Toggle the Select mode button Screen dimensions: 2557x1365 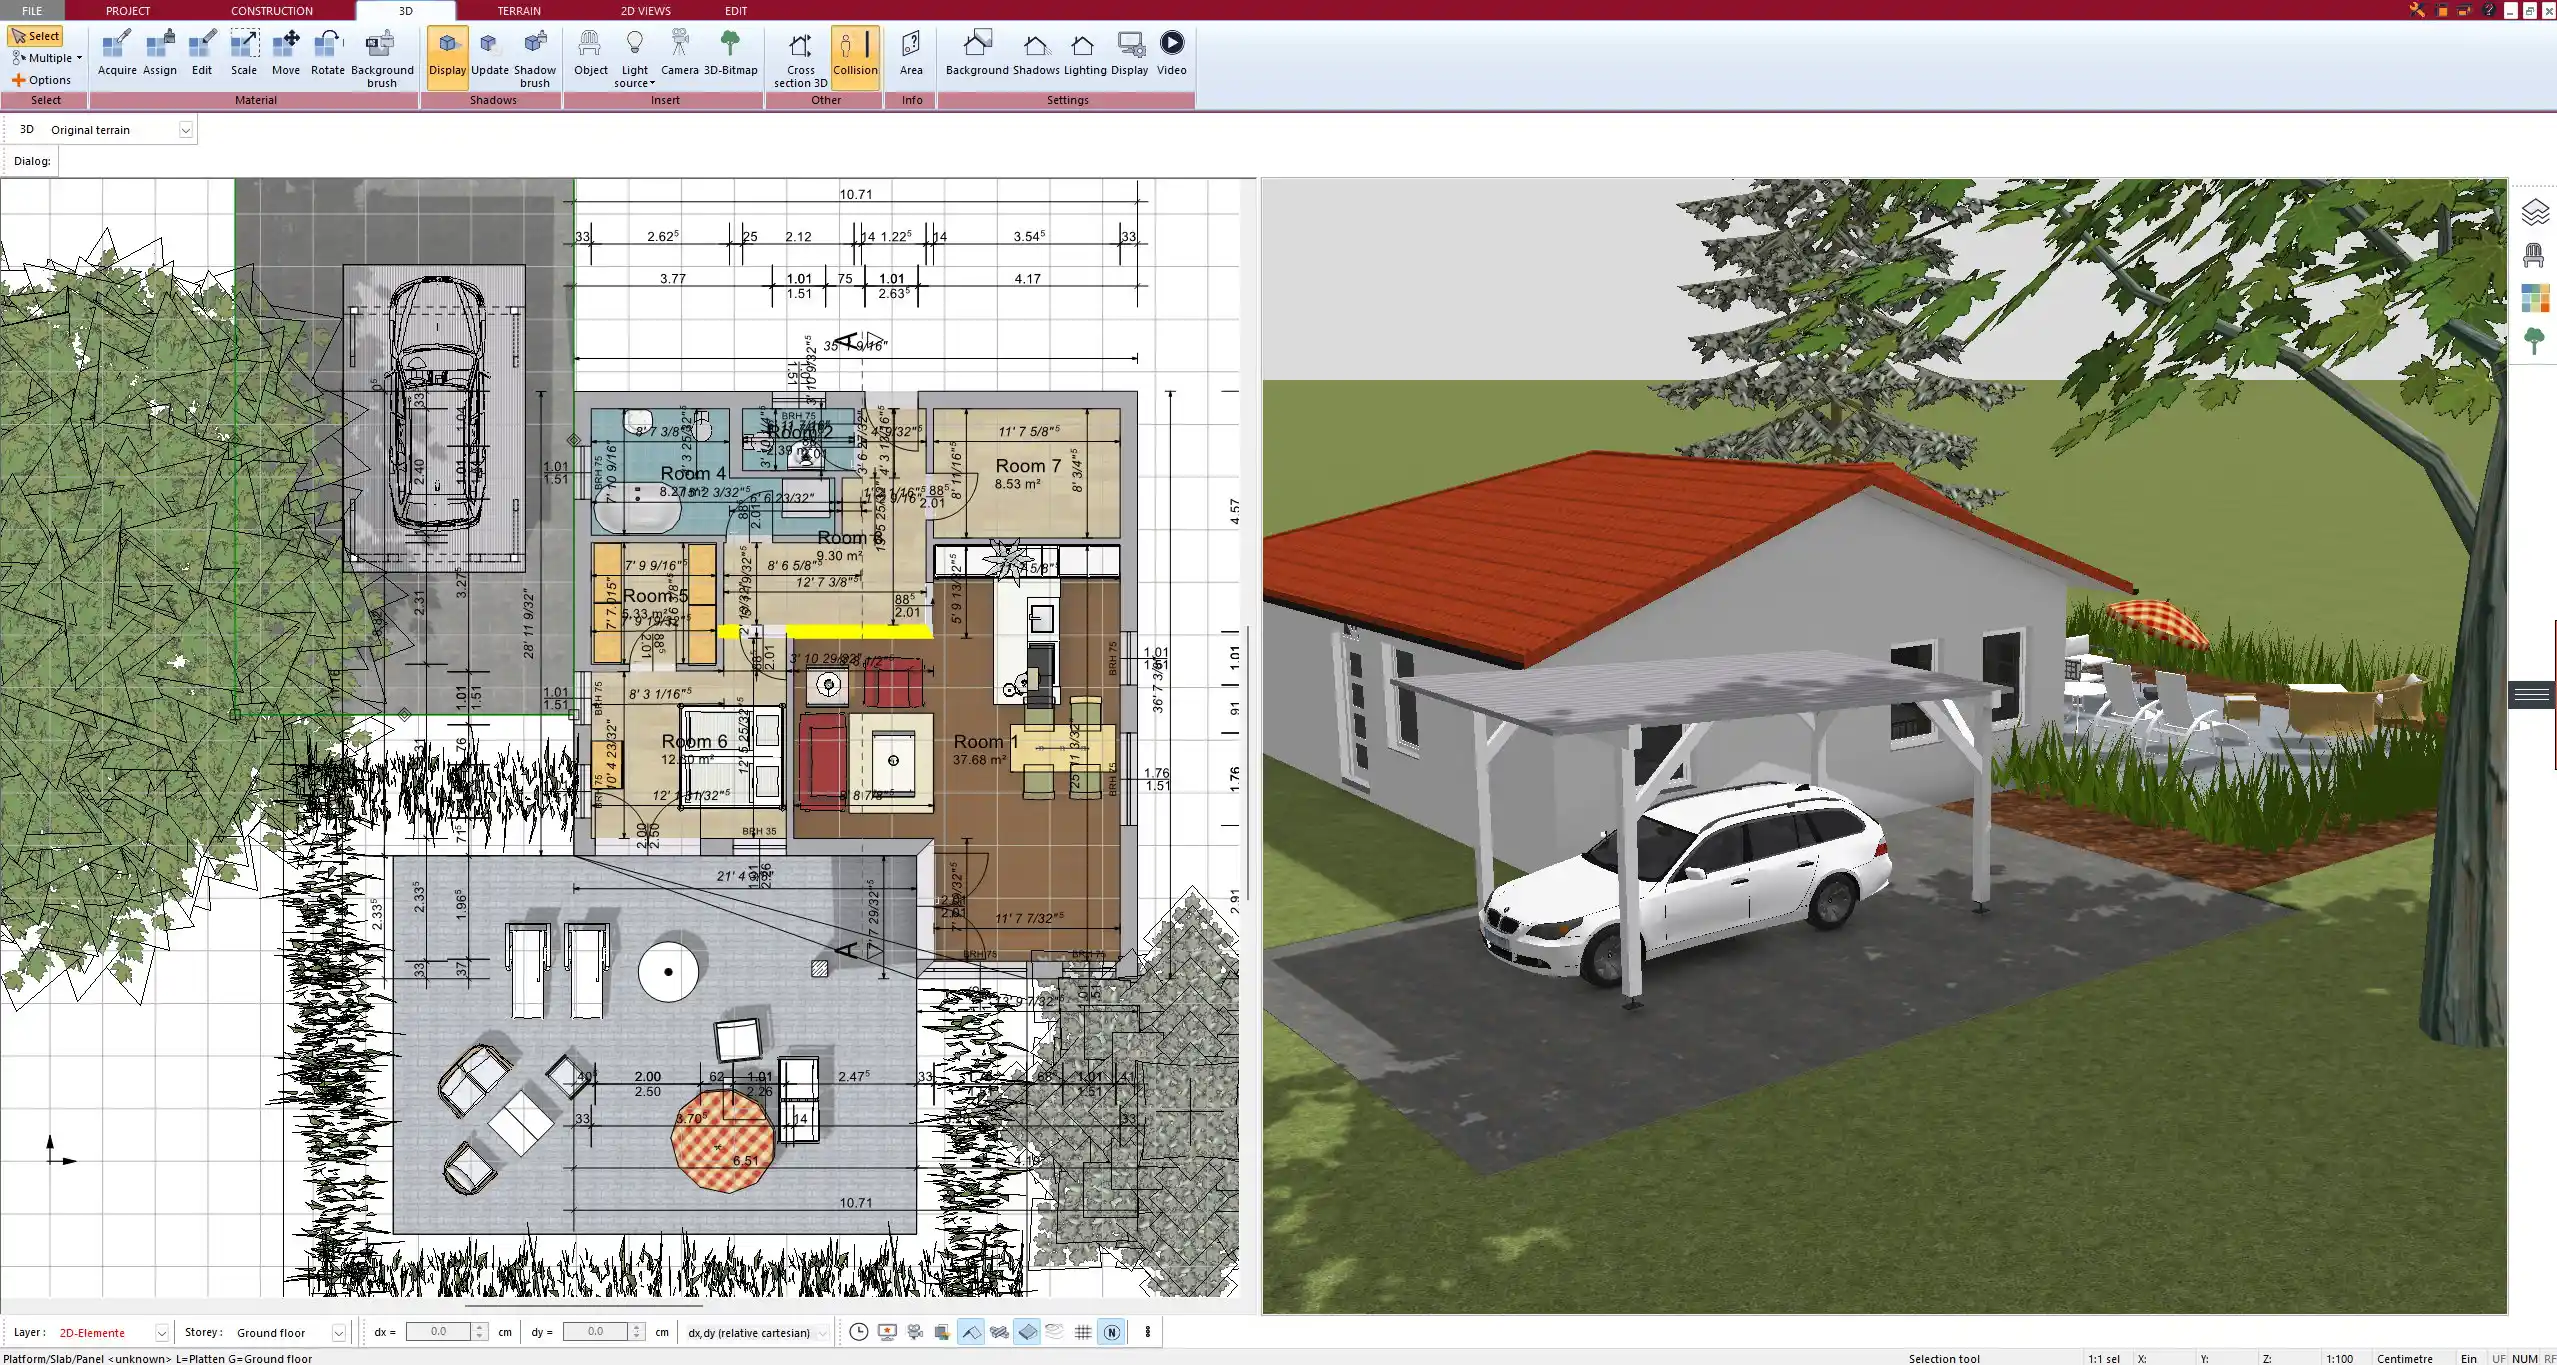36,36
